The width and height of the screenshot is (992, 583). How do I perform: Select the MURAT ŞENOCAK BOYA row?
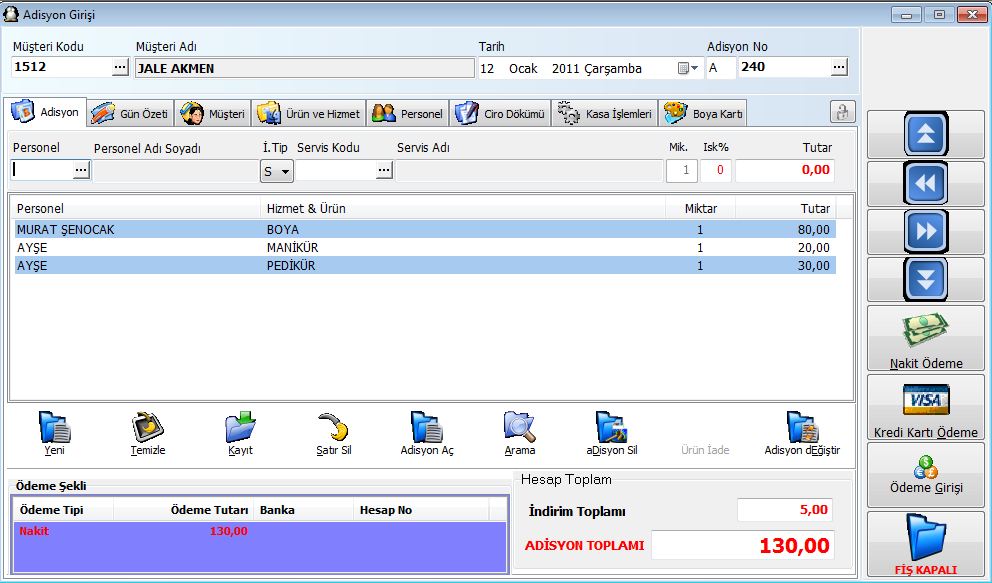click(425, 230)
